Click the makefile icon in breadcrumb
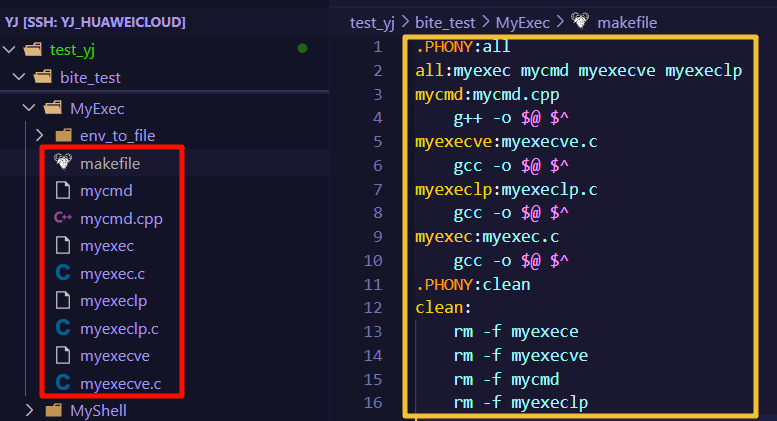The image size is (777, 421). (x=580, y=21)
